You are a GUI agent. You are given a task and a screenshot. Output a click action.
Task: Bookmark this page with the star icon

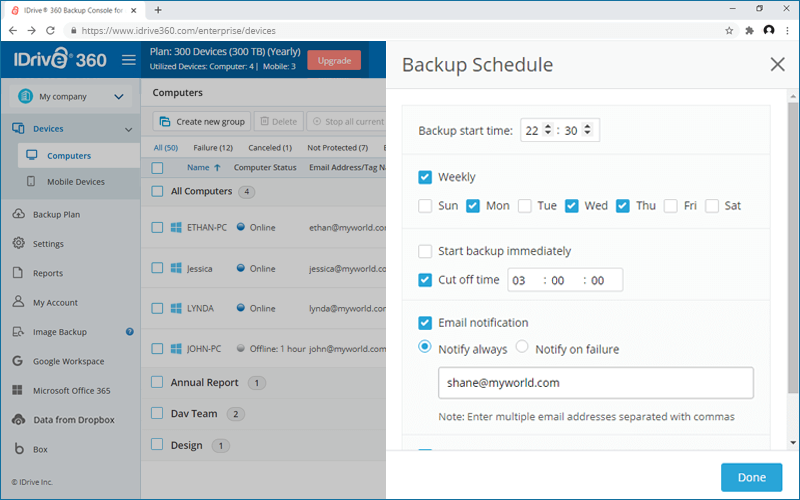point(729,31)
